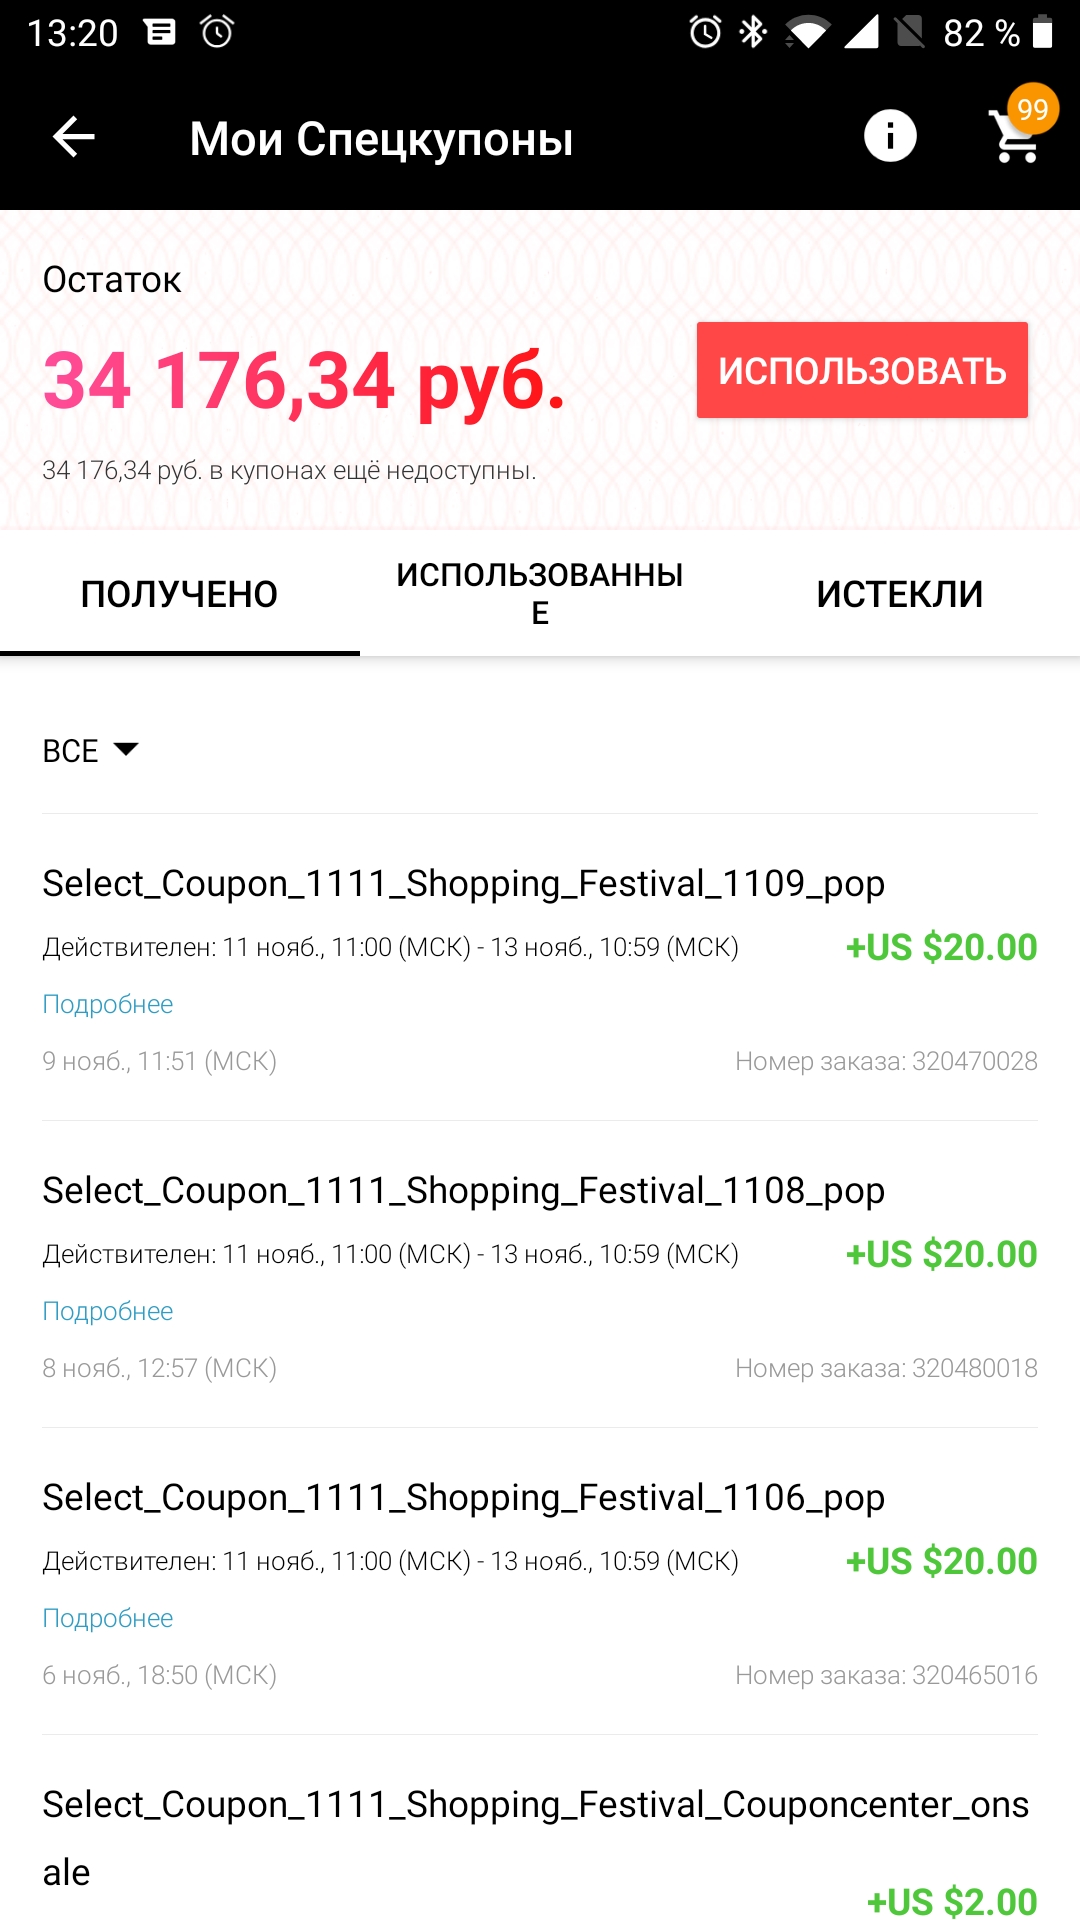Open the shopping cart icon

pyautogui.click(x=1016, y=138)
